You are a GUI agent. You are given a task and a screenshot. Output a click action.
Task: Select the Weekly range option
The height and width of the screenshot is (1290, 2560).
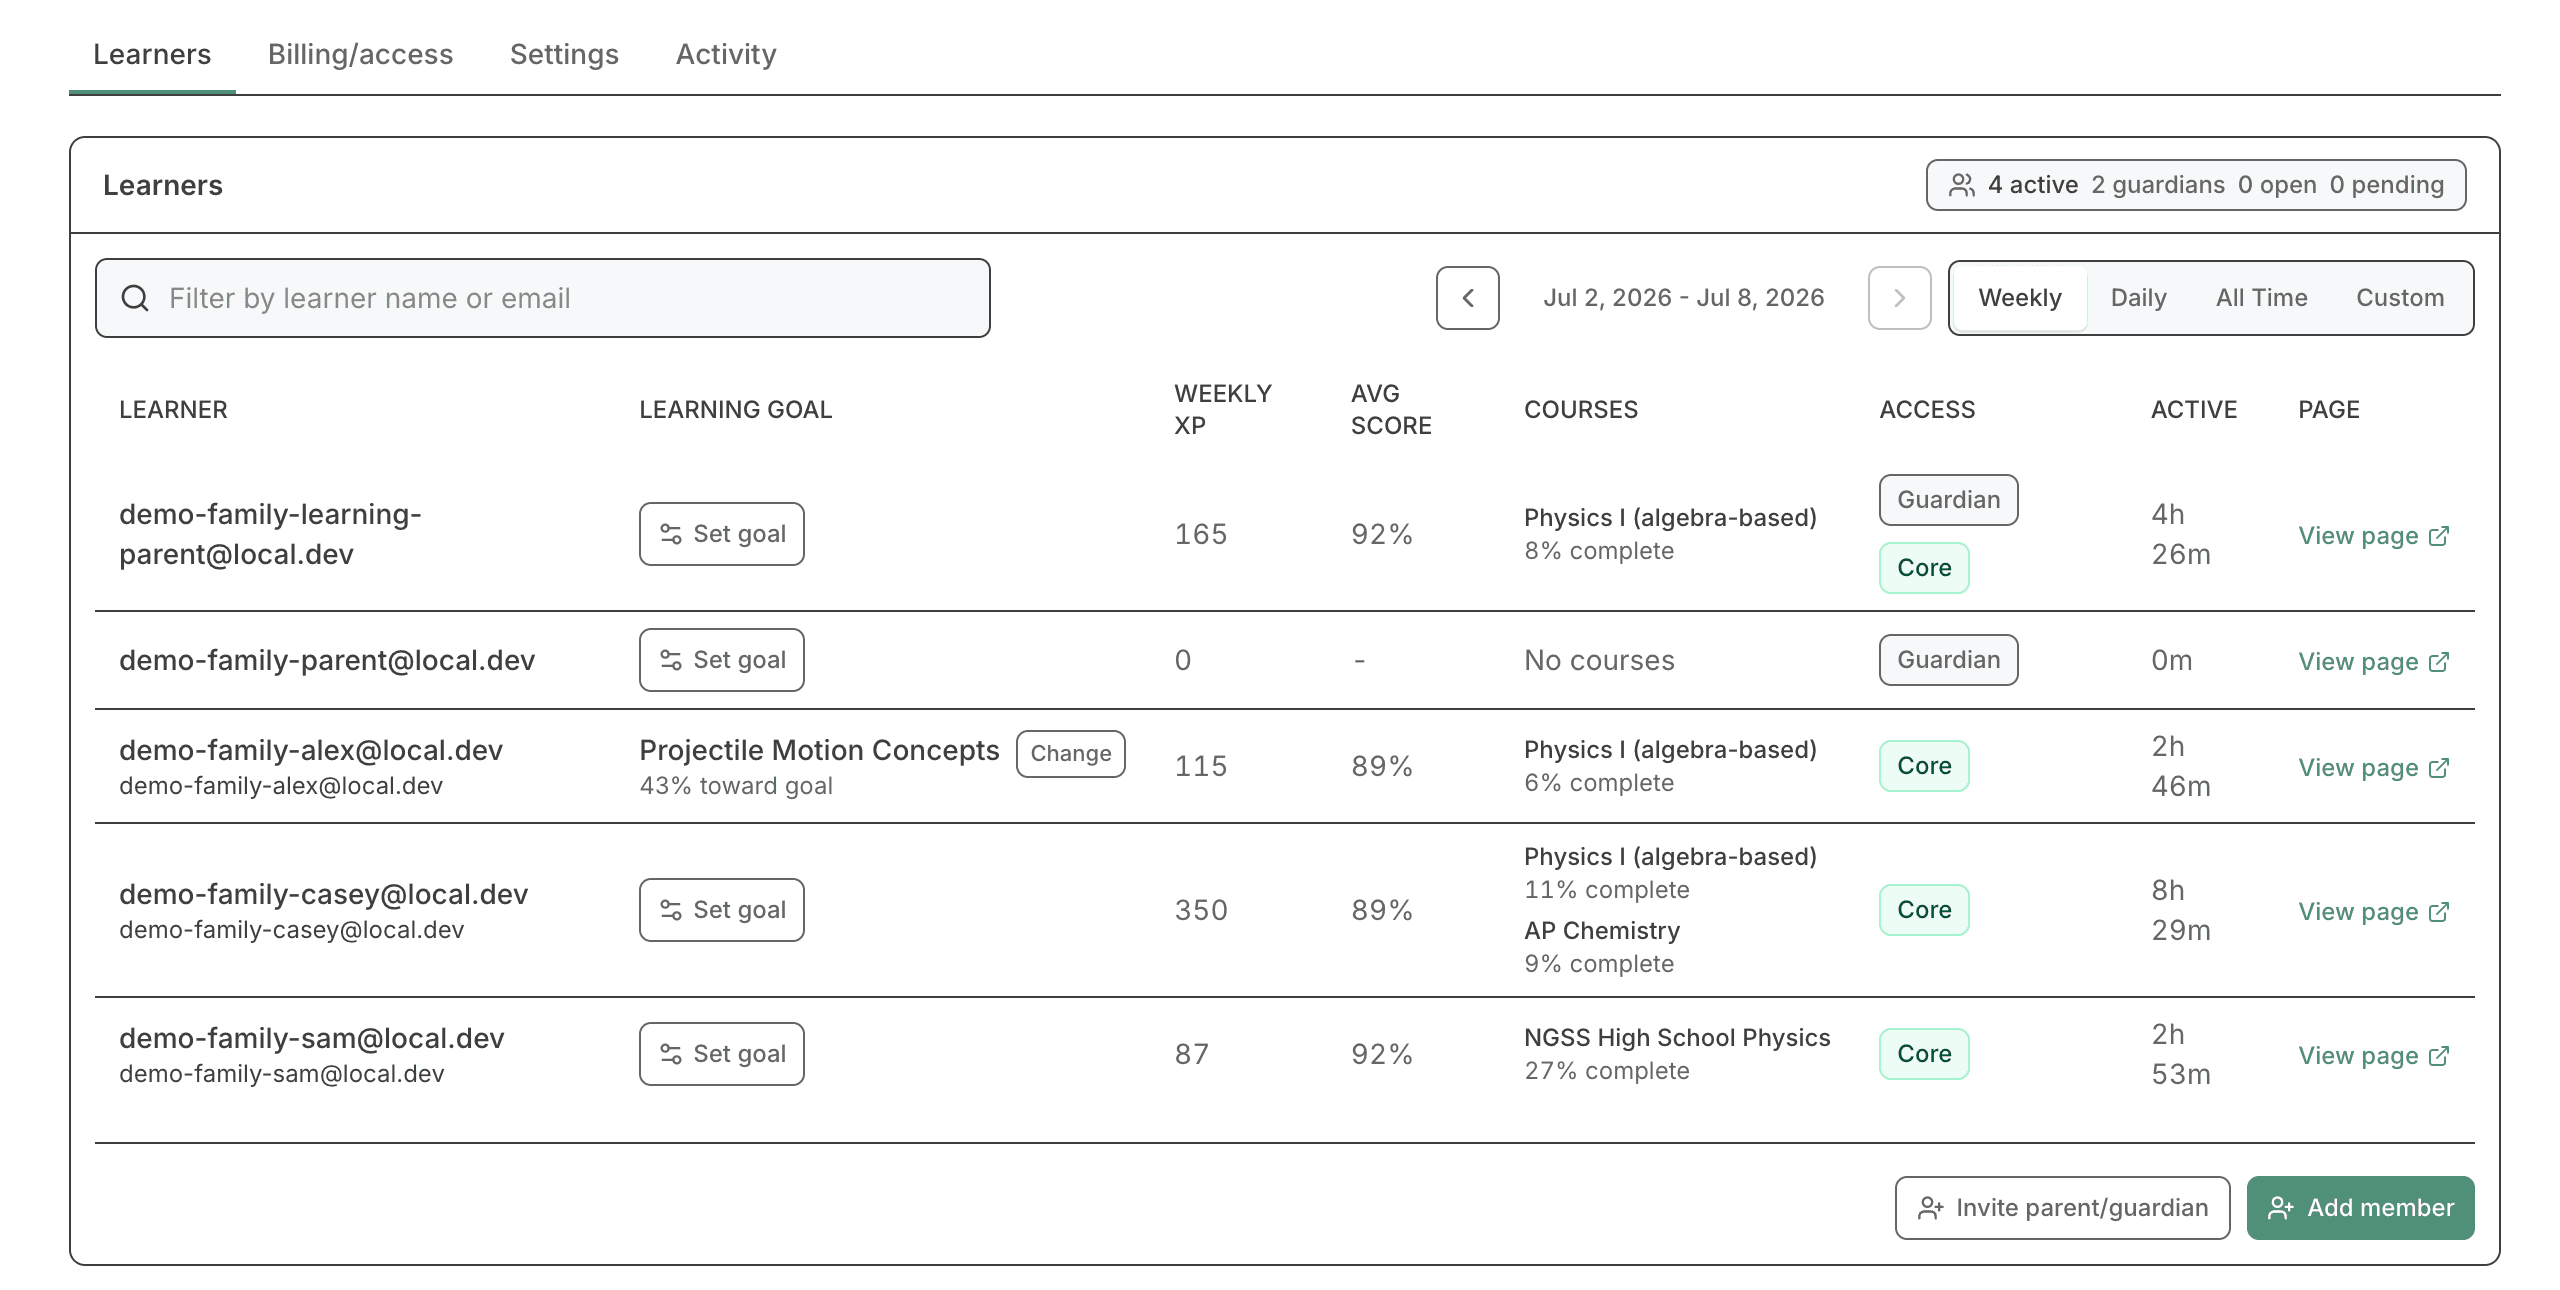[2019, 298]
